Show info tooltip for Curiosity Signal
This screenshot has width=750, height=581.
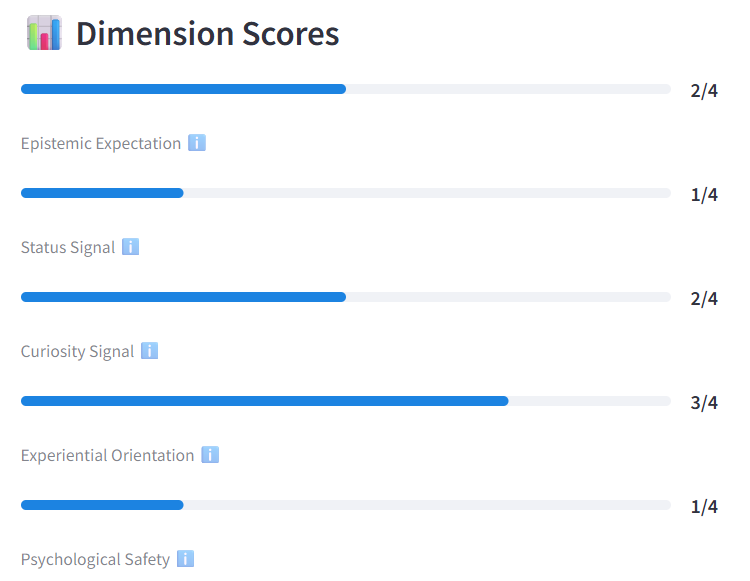149,351
